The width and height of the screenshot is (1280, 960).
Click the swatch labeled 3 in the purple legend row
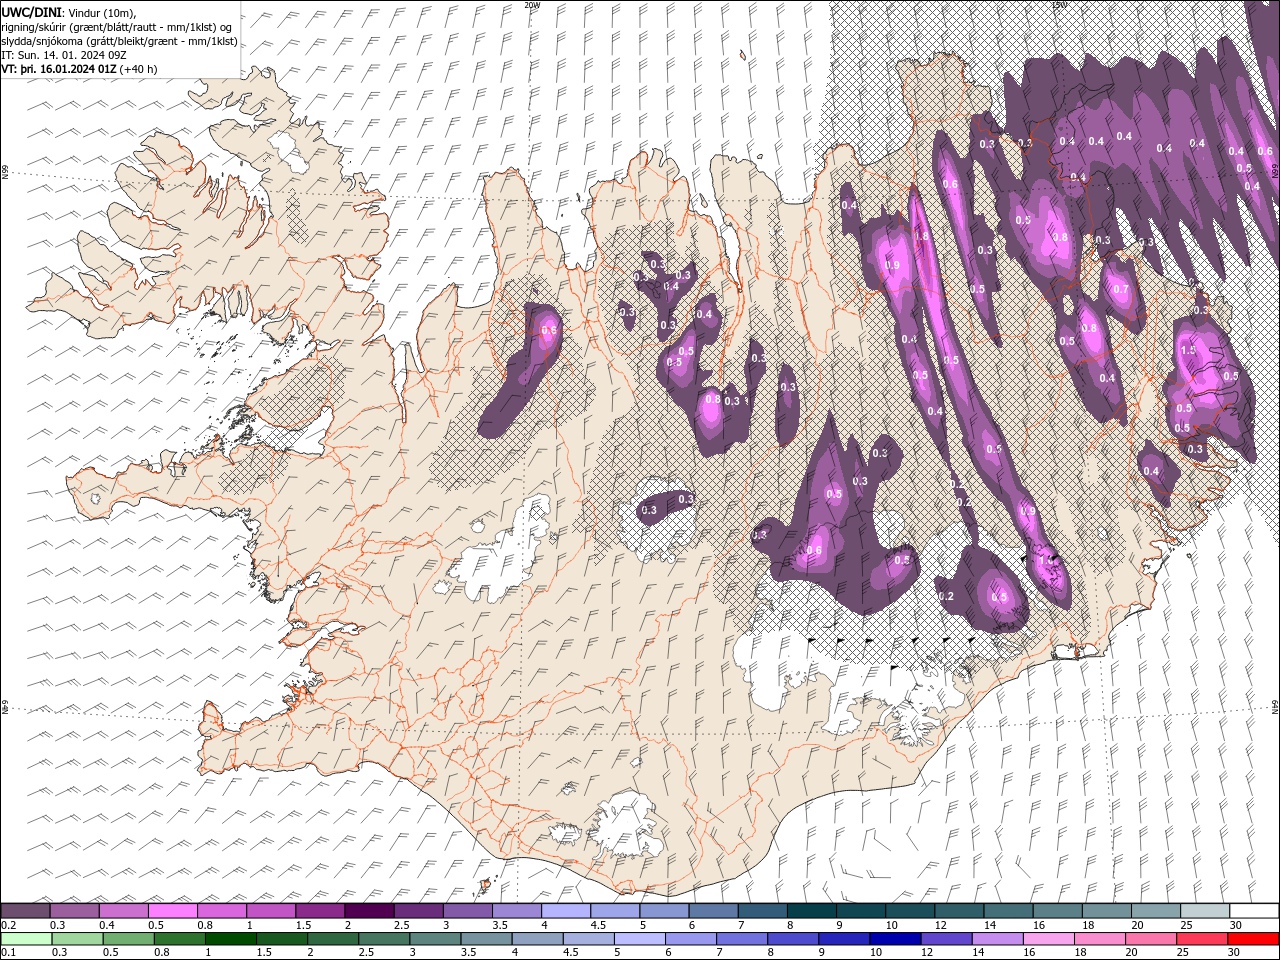tap(467, 911)
